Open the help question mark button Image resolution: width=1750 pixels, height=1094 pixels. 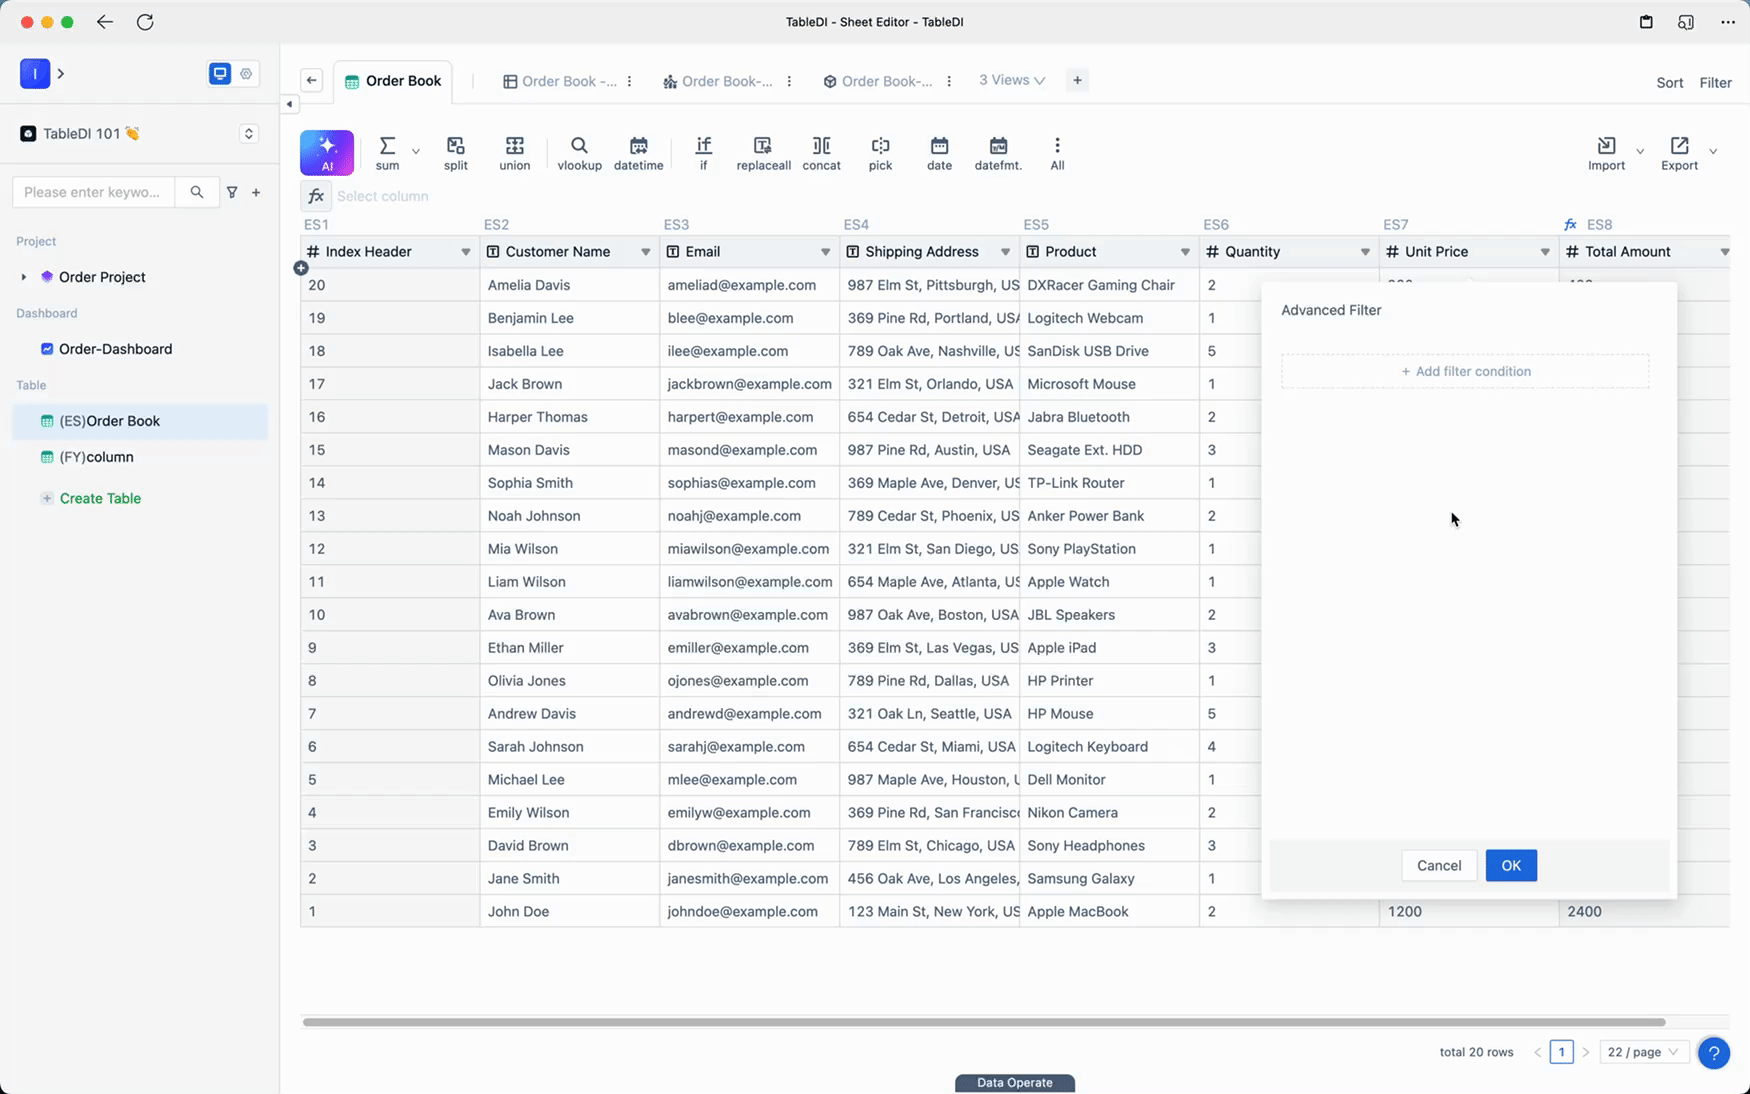pos(1713,1053)
